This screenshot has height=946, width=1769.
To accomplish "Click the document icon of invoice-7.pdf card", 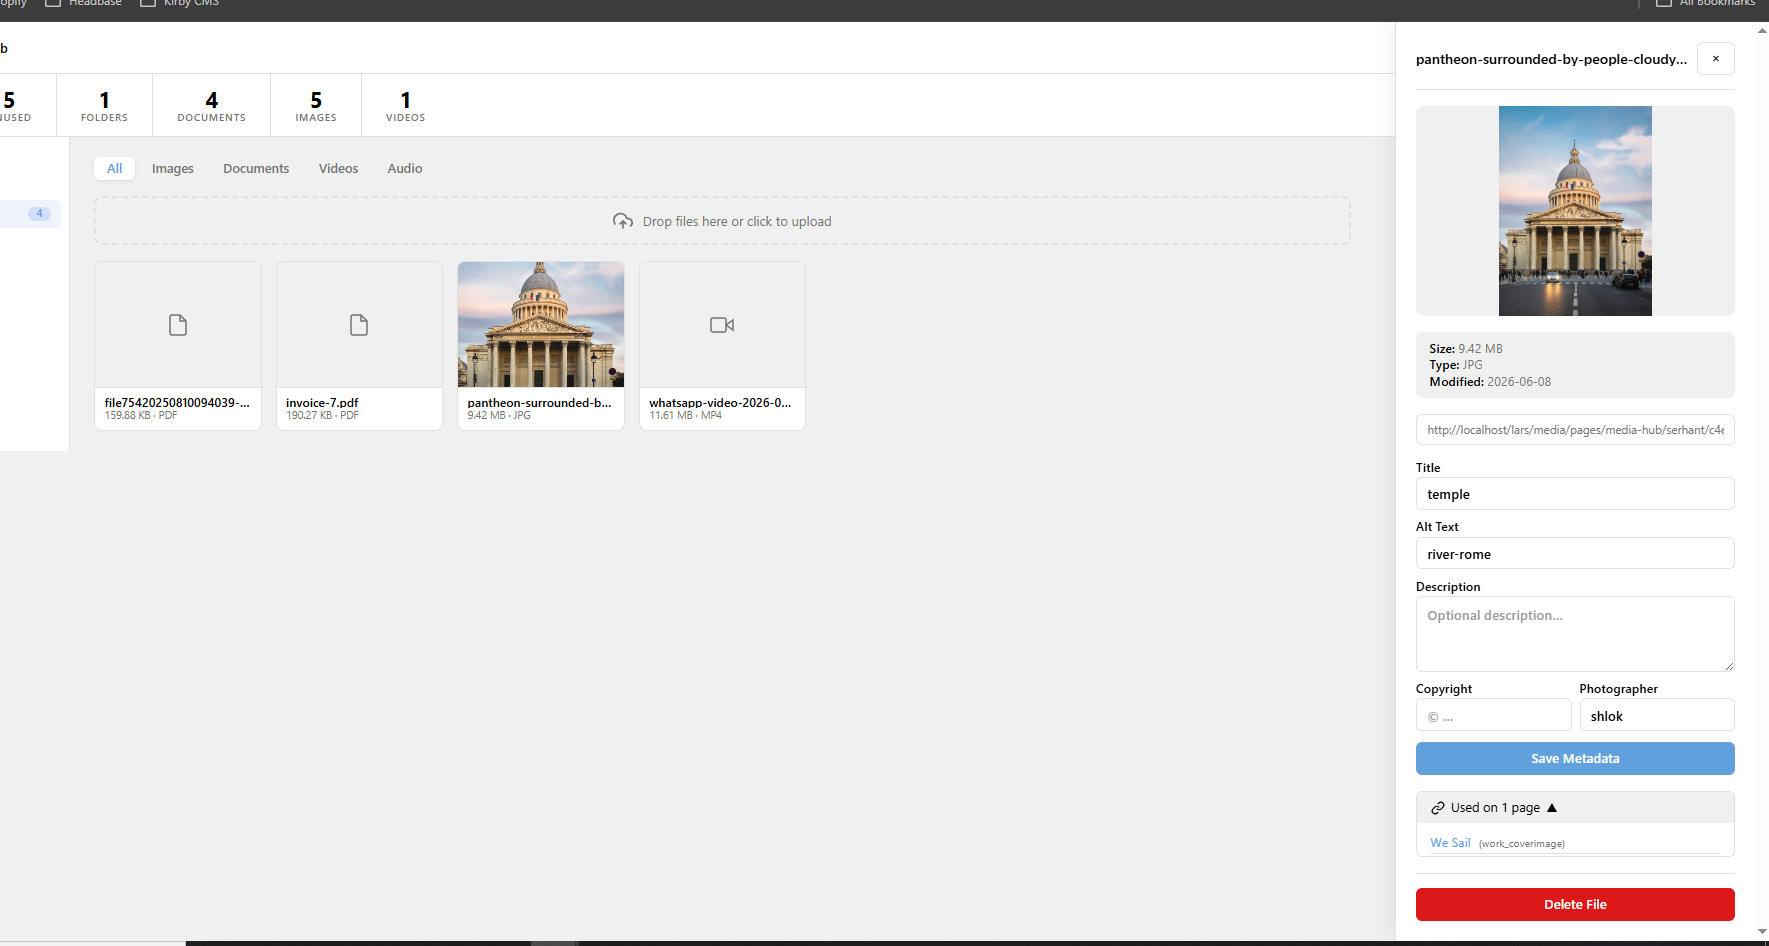I will pyautogui.click(x=359, y=325).
